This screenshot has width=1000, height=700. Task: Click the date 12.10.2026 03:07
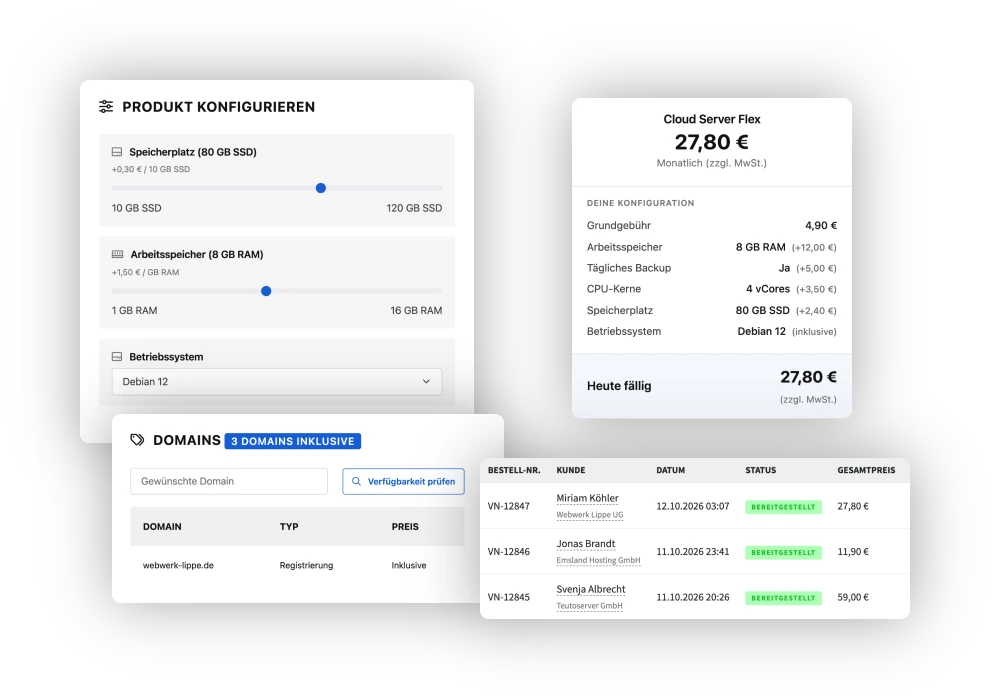click(693, 506)
